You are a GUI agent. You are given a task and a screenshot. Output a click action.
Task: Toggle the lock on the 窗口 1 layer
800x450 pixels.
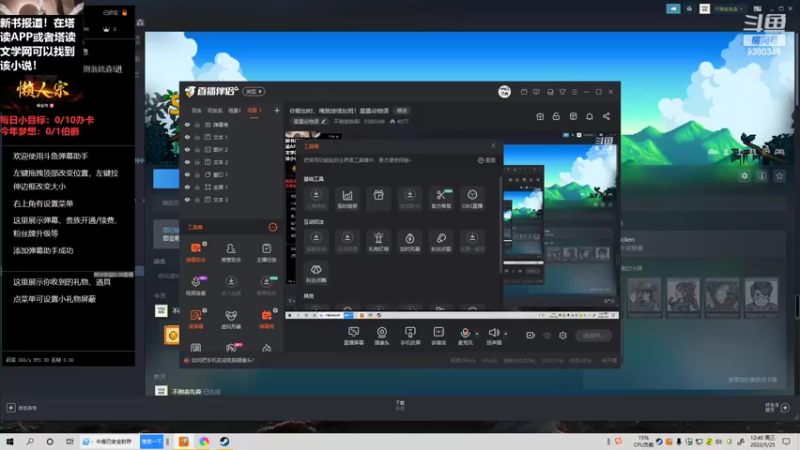click(x=197, y=174)
